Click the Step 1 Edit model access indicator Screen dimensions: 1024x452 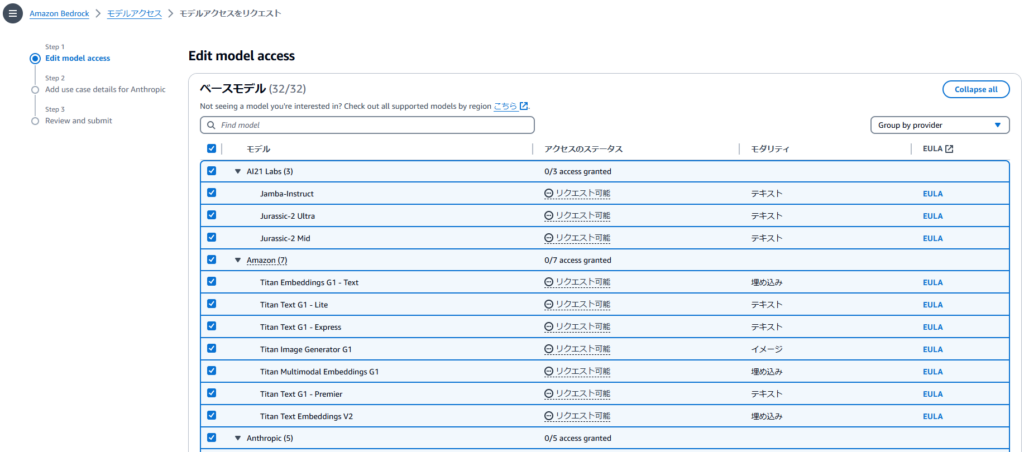pos(35,58)
